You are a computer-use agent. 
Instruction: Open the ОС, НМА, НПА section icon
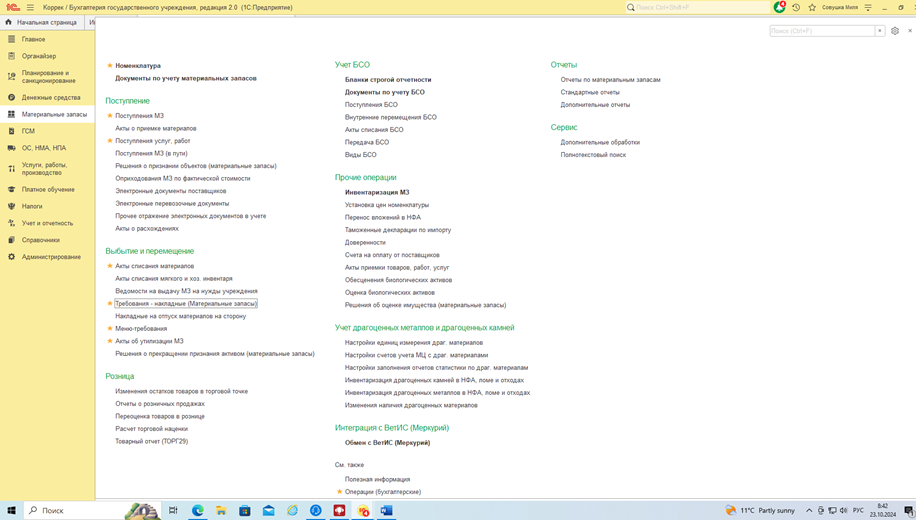pyautogui.click(x=11, y=148)
